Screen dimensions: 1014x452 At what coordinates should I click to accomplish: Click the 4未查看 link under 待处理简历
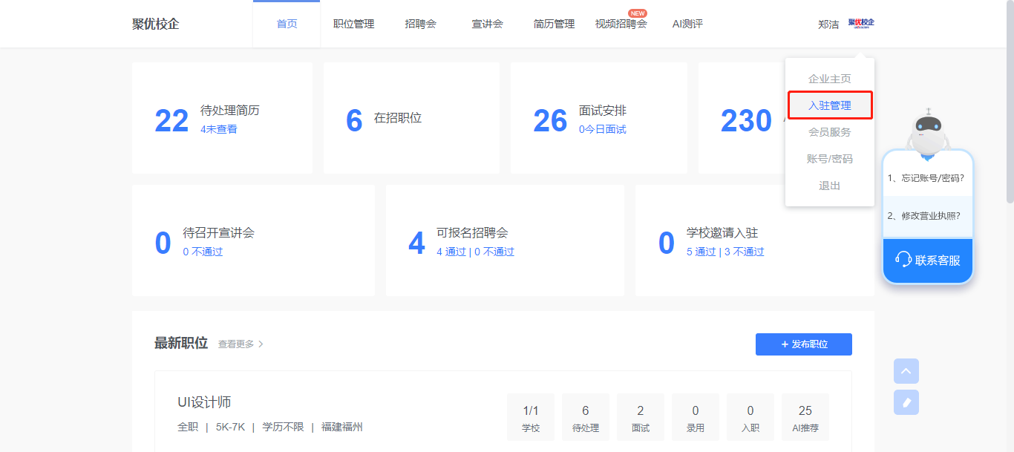click(x=218, y=129)
